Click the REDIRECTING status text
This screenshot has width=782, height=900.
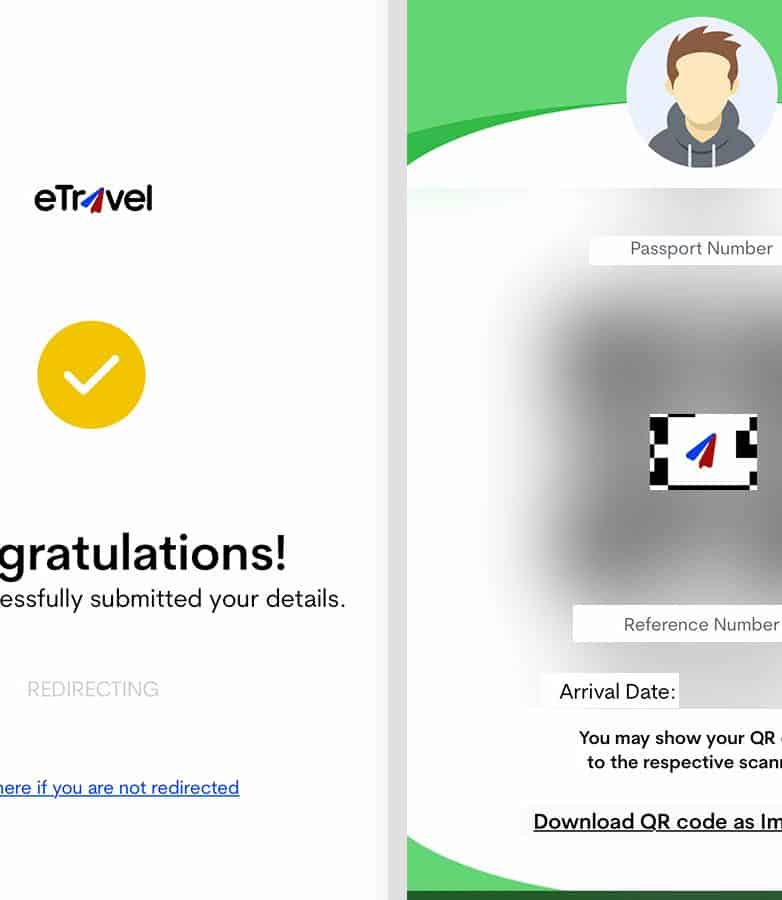tap(93, 689)
